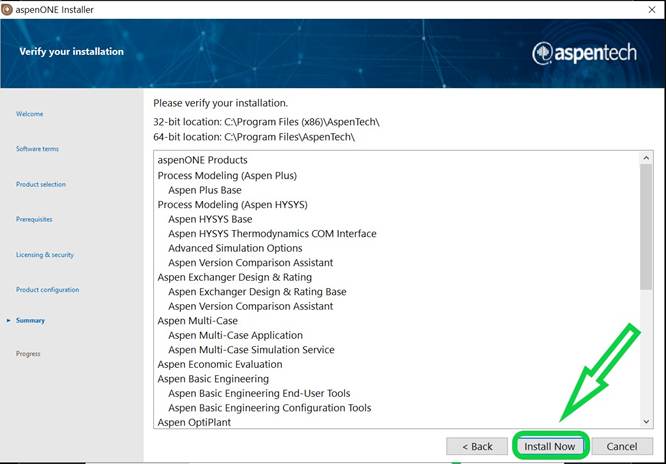666x464 pixels.
Task: Click the product list scroll up arrow
Action: [x=646, y=158]
